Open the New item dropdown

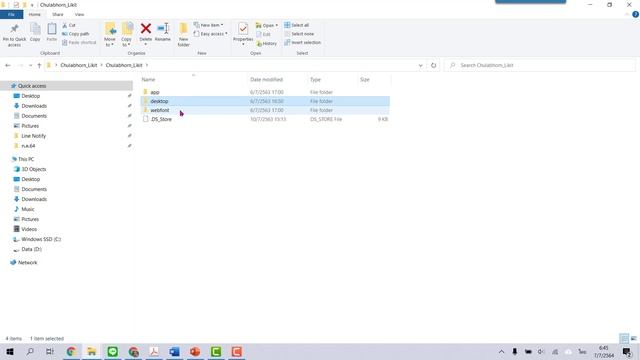point(209,25)
